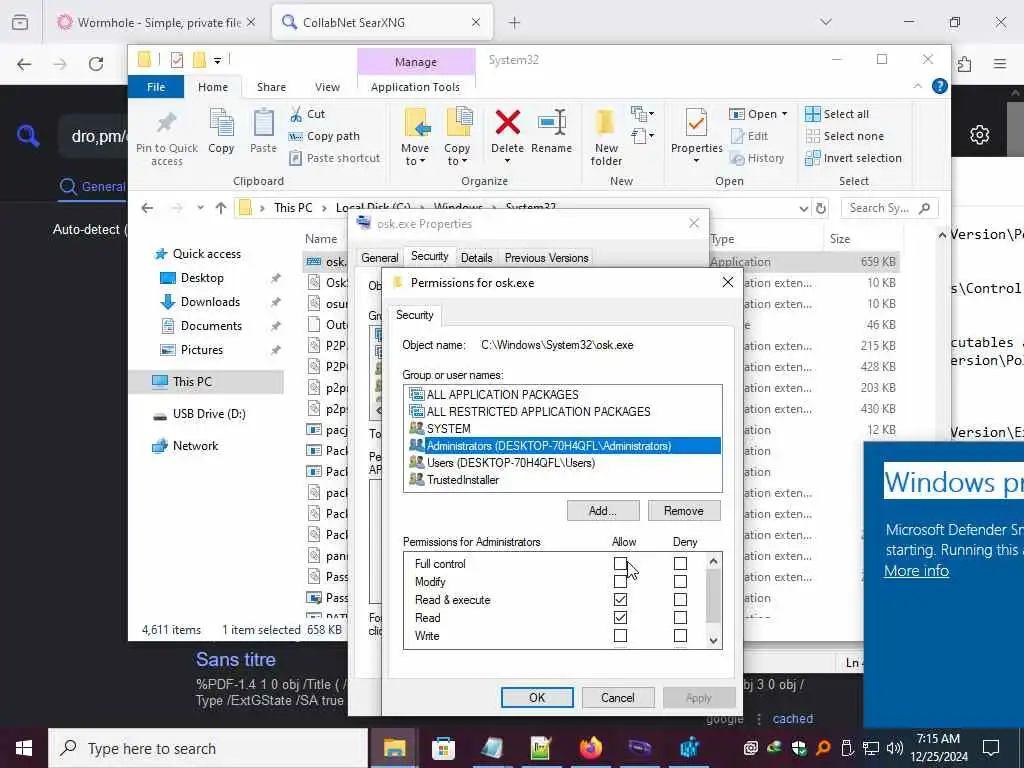Click Select all in ribbon
The image size is (1024, 768).
[x=837, y=114]
